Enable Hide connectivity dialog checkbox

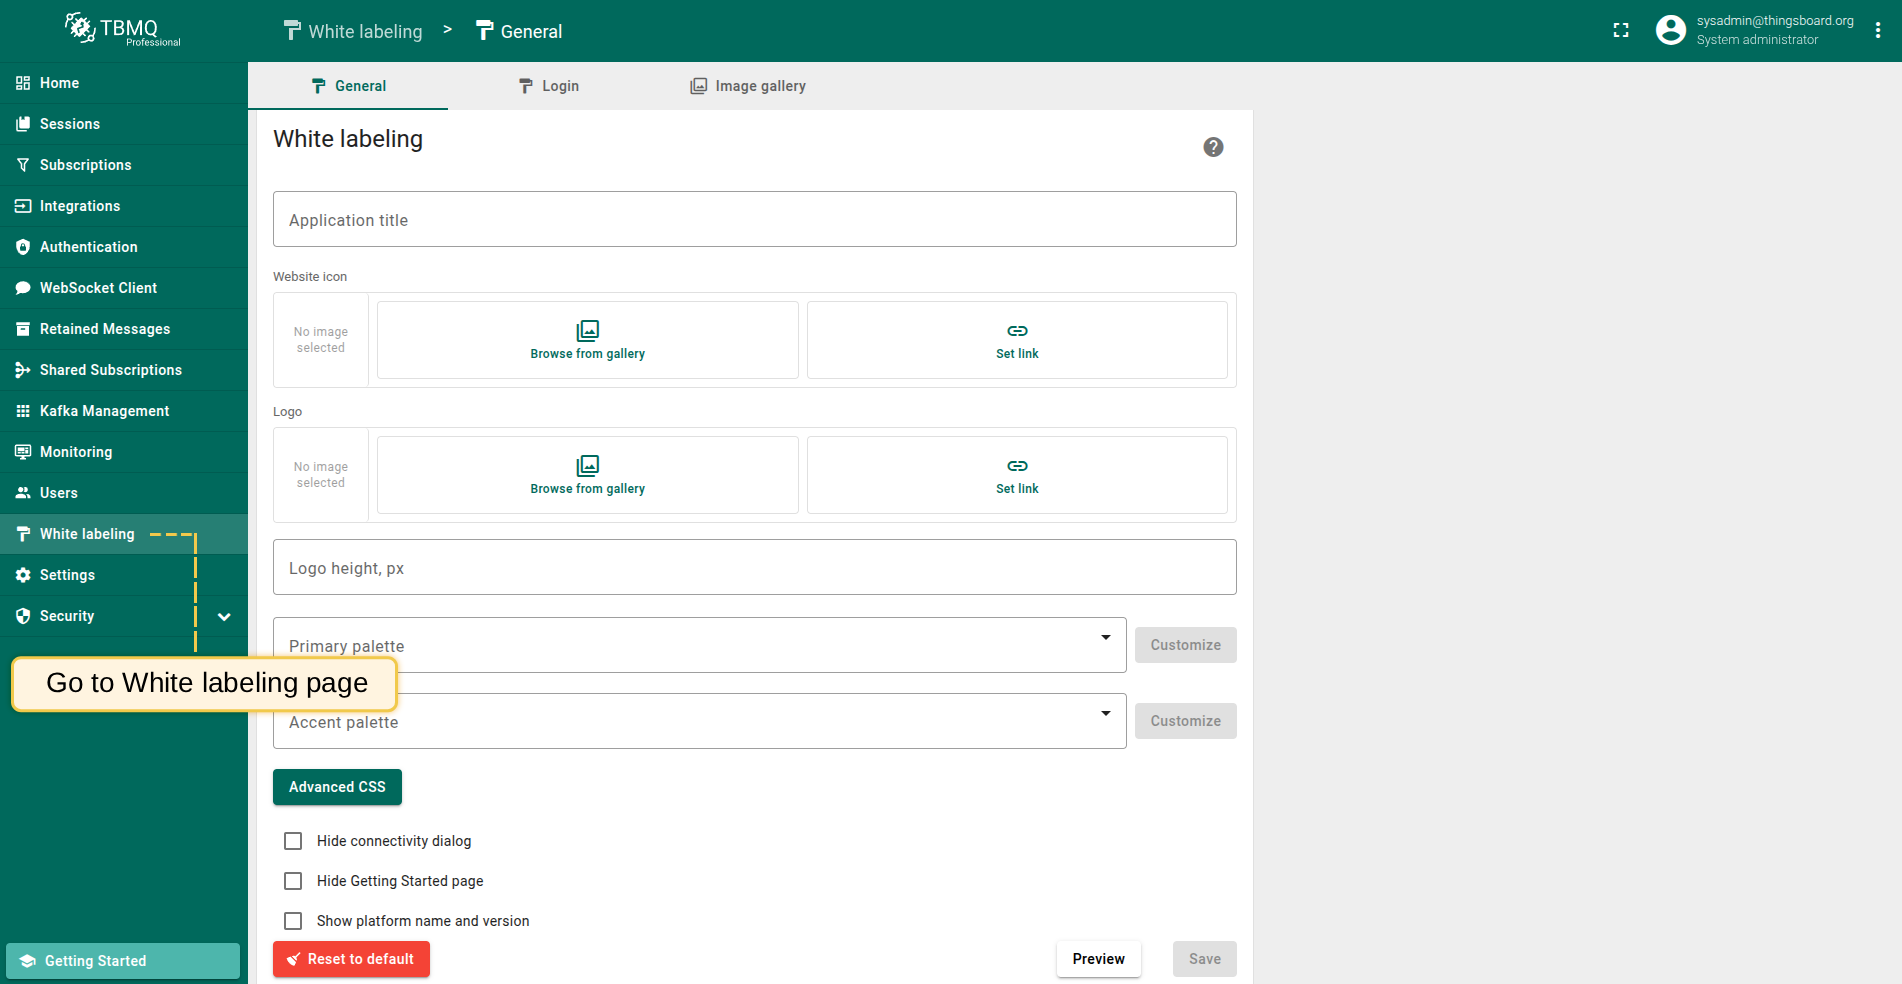[x=293, y=841]
